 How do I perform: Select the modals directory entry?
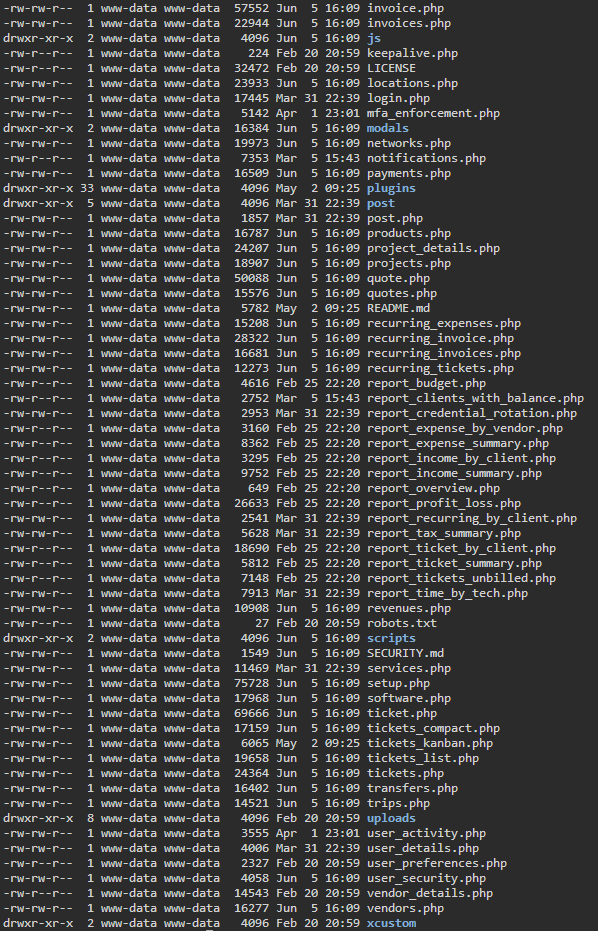[388, 128]
